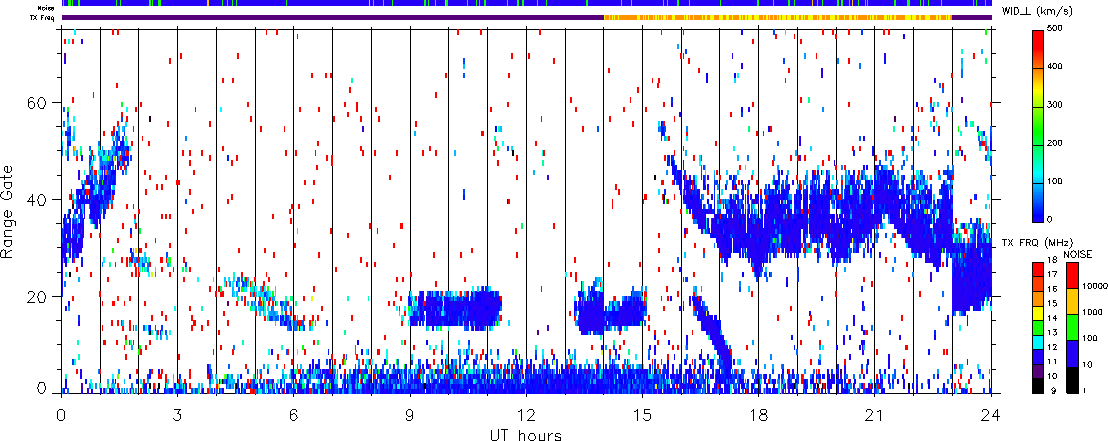The width and height of the screenshot is (1108, 441).
Task: Click the Noise strip above the plot
Action: pos(526,4)
